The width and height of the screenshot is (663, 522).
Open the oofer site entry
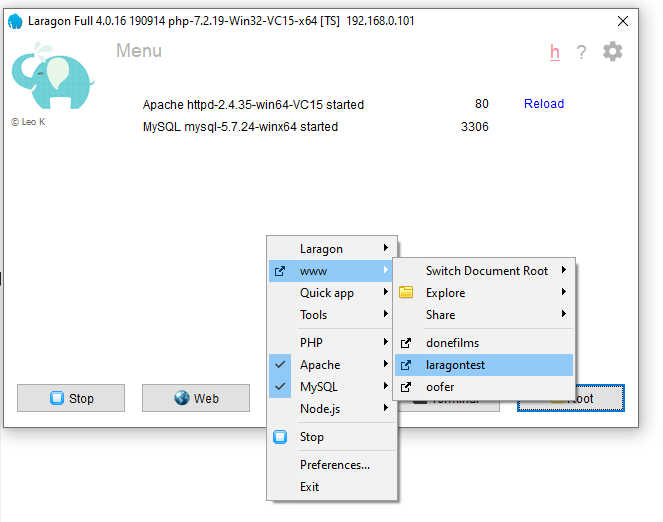(x=484, y=387)
